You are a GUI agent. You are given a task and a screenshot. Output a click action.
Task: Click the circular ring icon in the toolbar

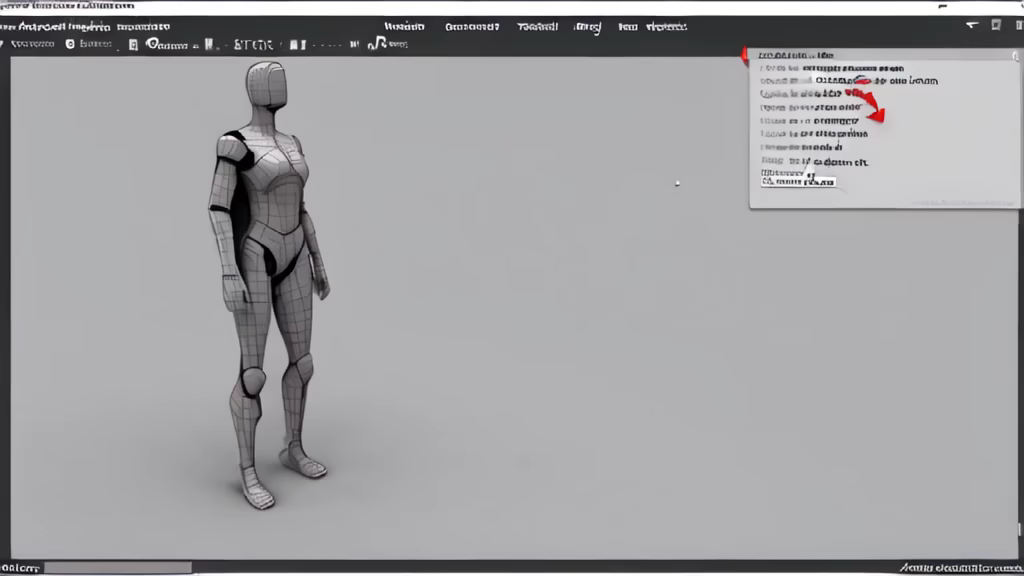[153, 44]
